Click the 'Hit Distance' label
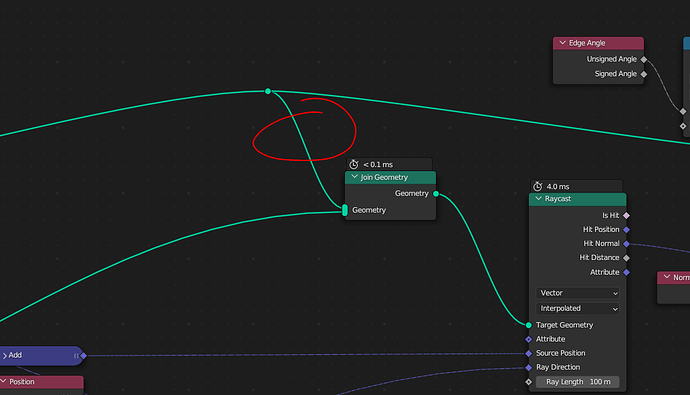Viewport: 690px width, 395px height. pyautogui.click(x=599, y=258)
